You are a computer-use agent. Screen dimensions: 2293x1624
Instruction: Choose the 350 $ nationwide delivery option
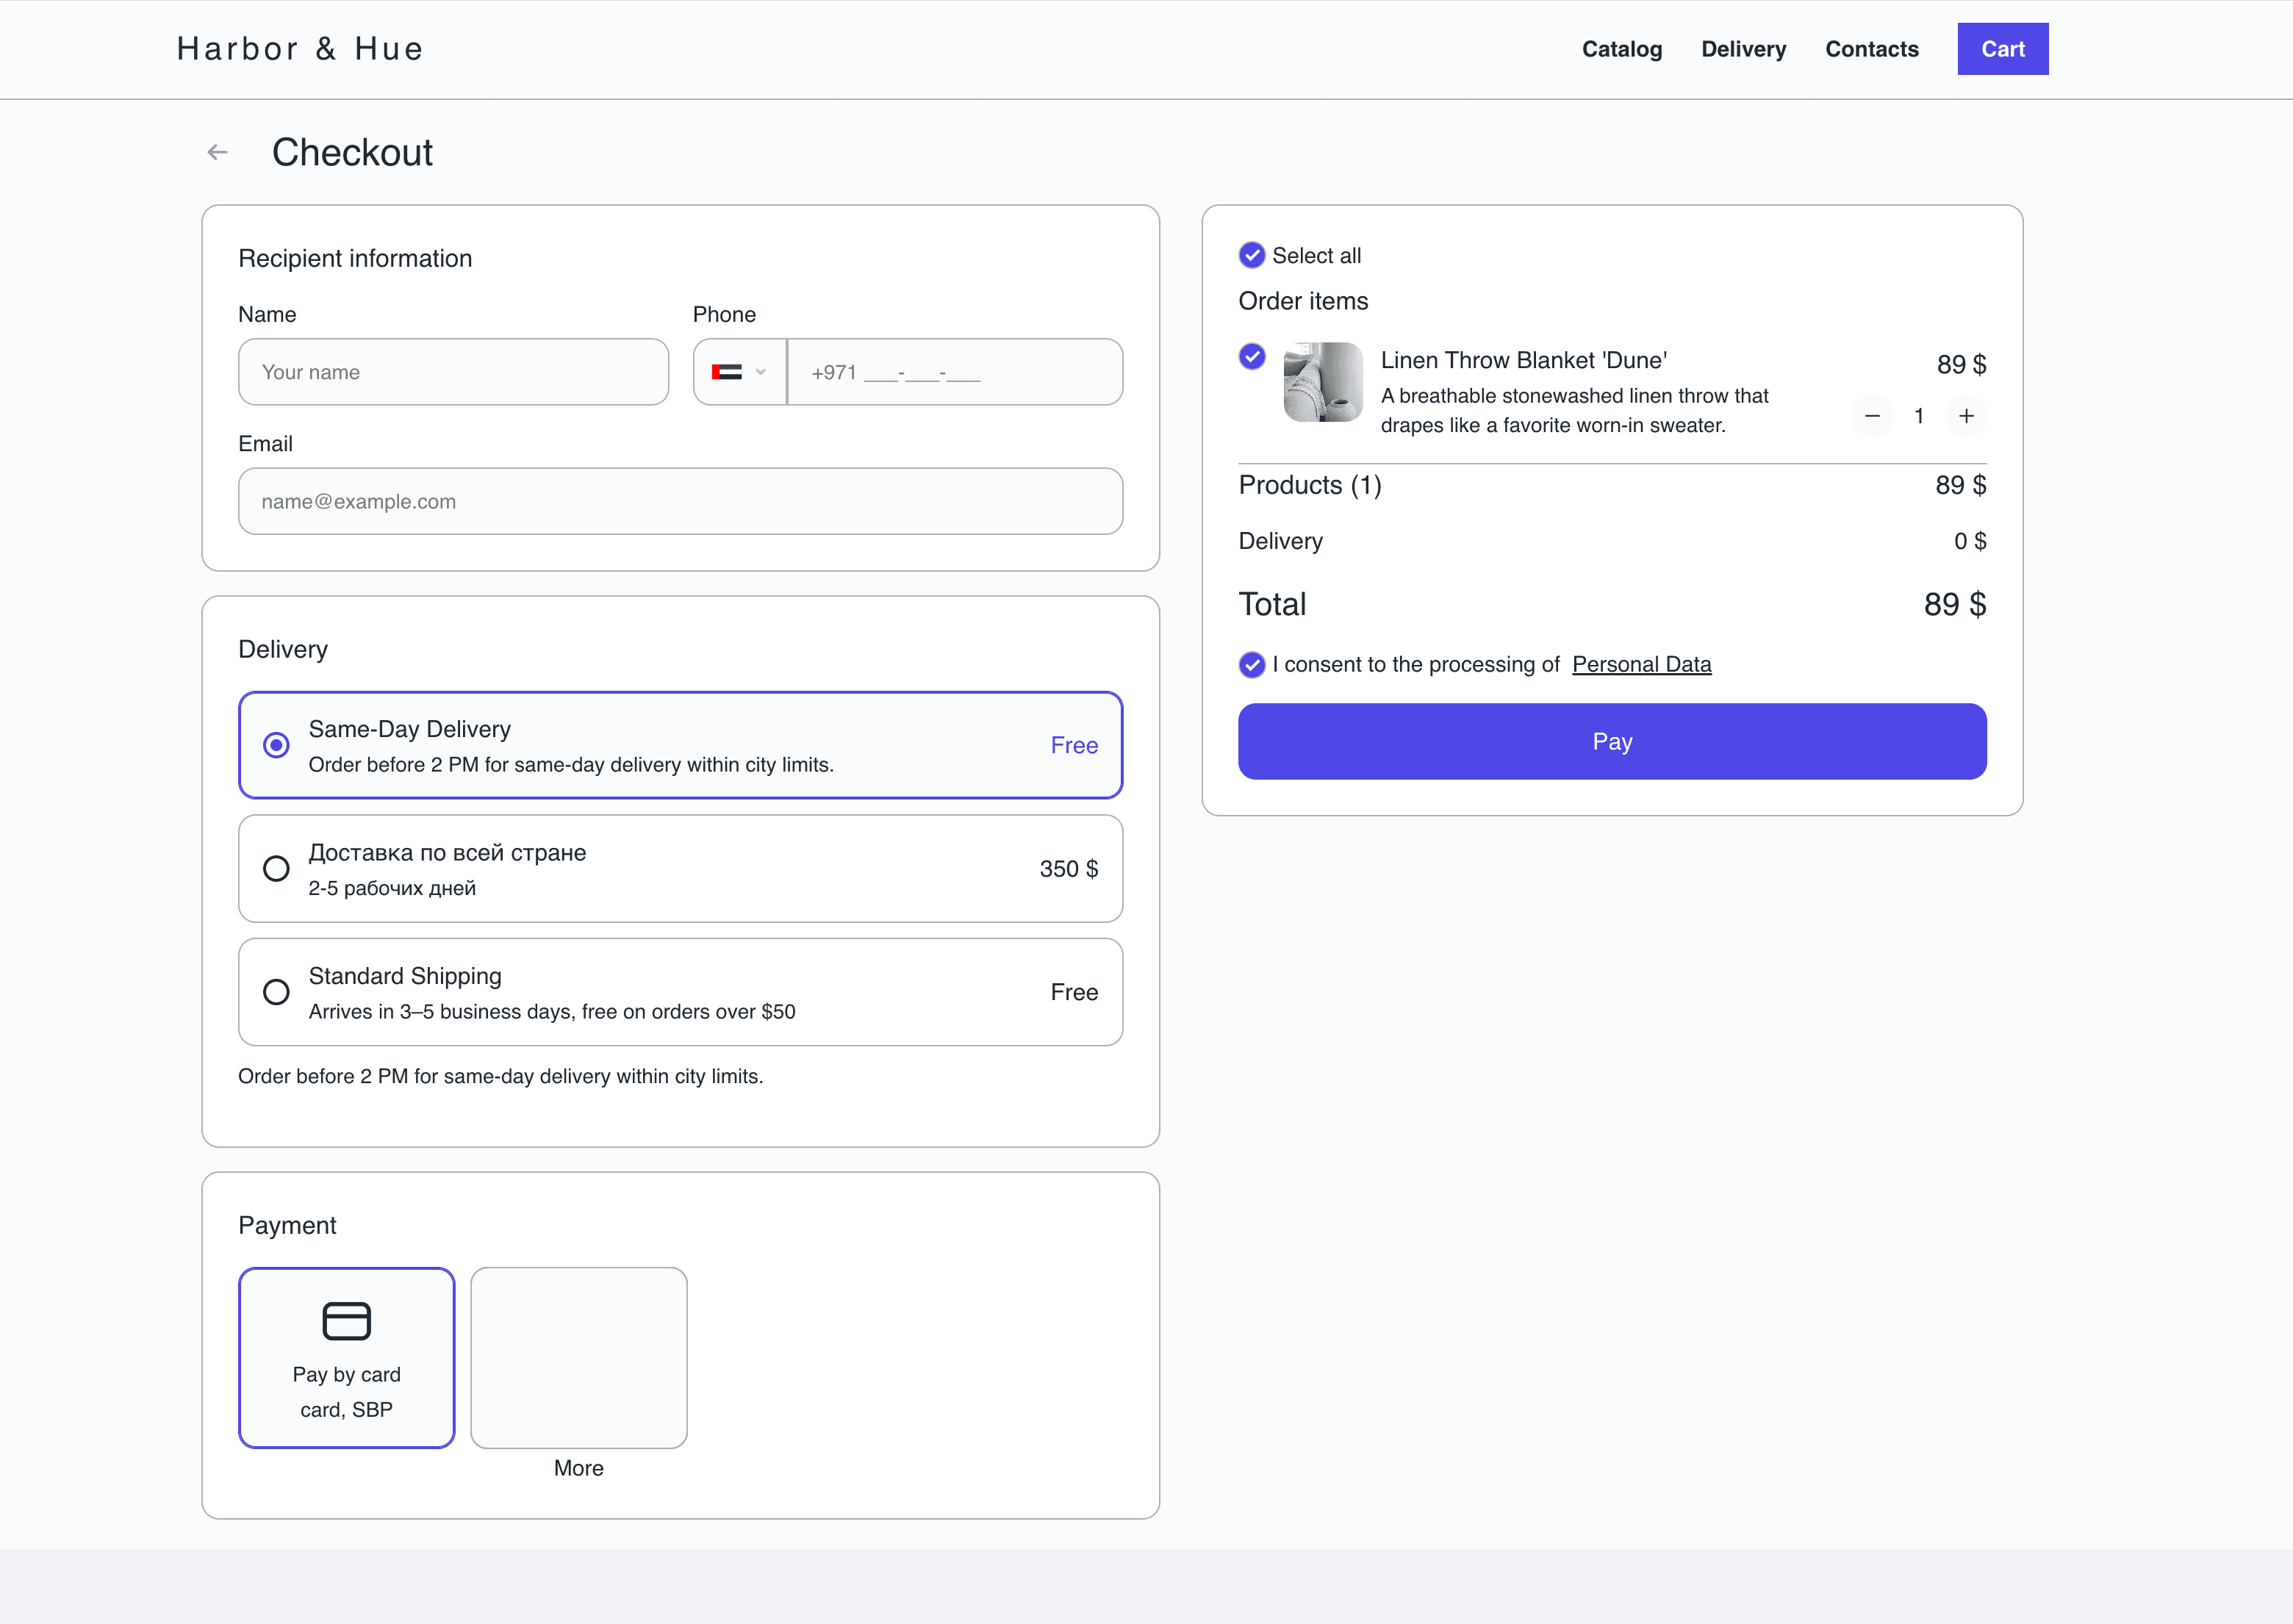point(681,869)
